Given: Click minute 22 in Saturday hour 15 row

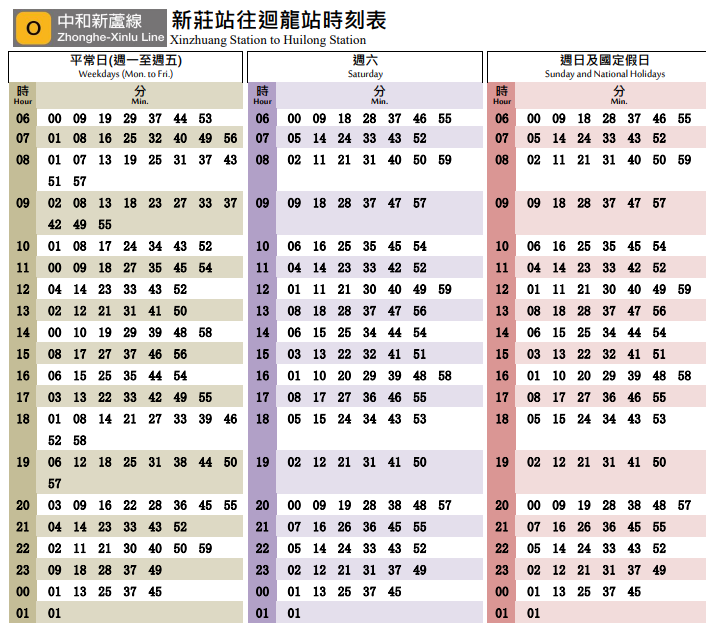Looking at the screenshot, I should [344, 354].
